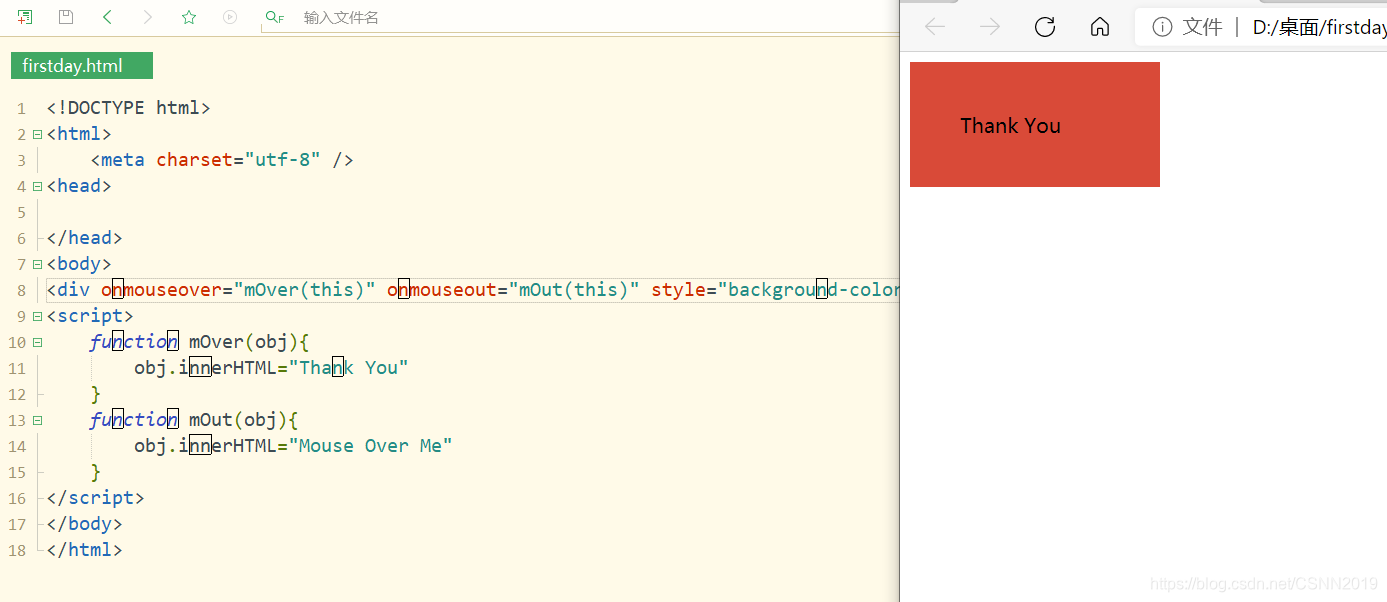Click the file search magnifier icon

(274, 17)
